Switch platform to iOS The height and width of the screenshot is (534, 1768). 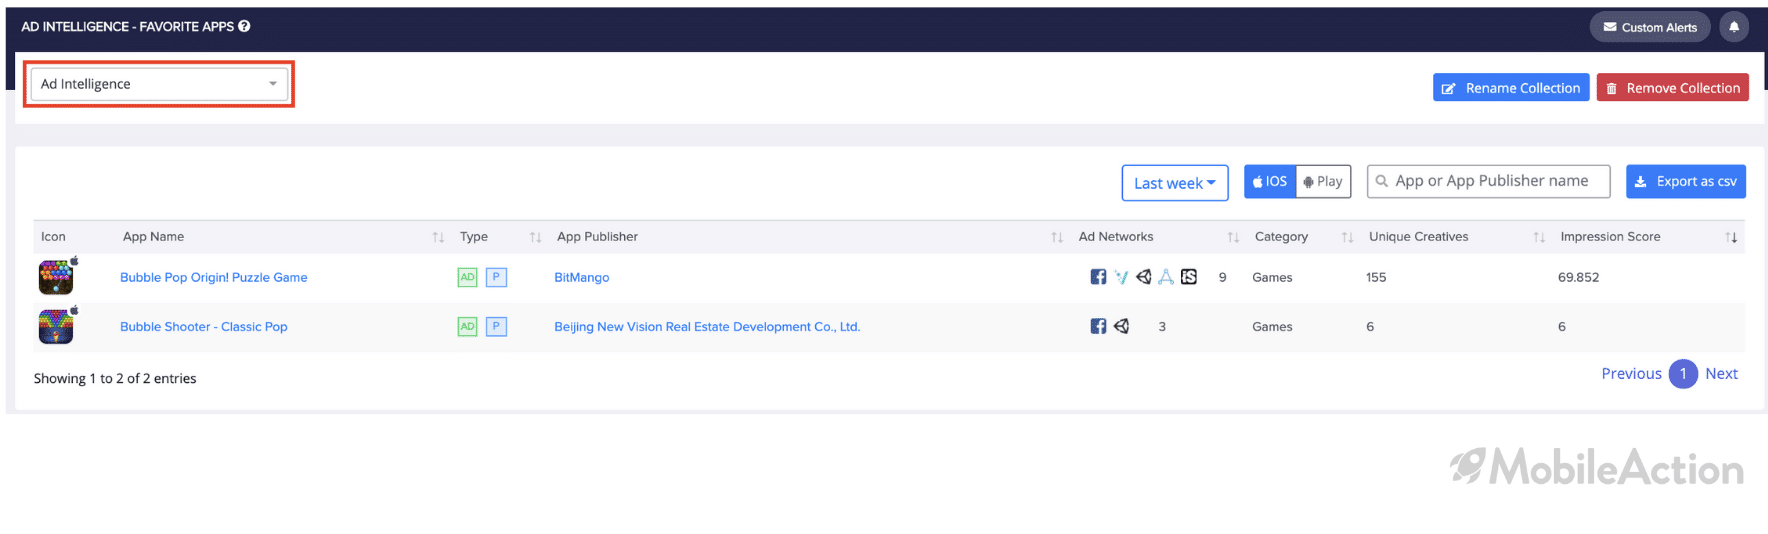pyautogui.click(x=1270, y=181)
